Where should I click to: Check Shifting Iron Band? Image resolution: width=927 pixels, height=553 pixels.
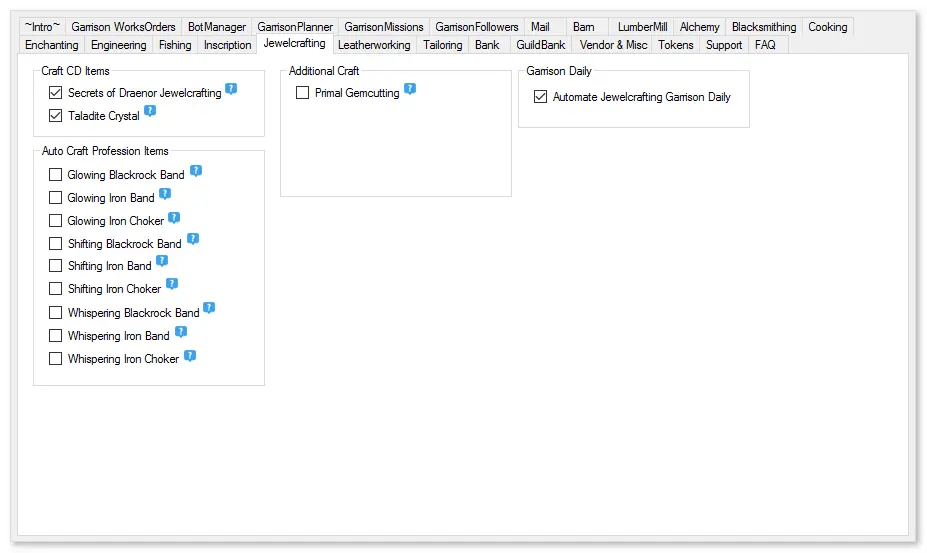click(x=56, y=266)
